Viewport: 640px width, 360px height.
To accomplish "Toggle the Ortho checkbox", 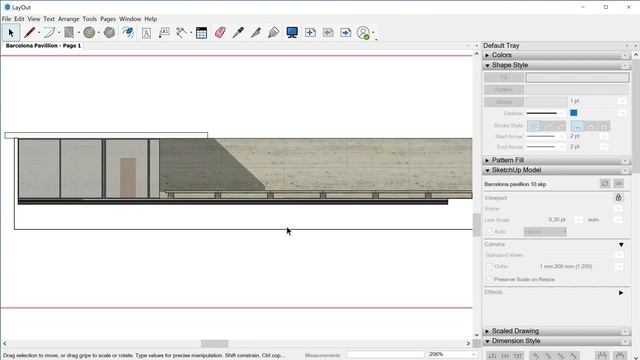I will 489,267.
